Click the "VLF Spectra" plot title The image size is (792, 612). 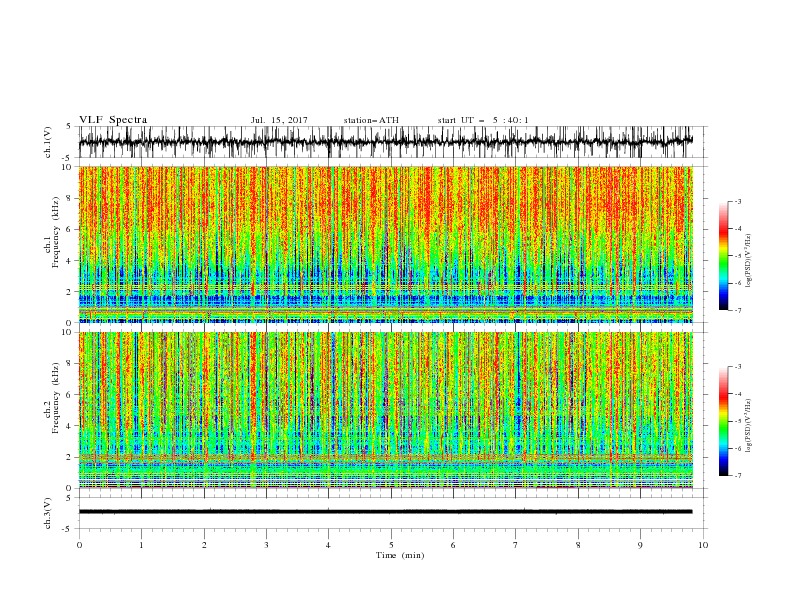pos(113,120)
